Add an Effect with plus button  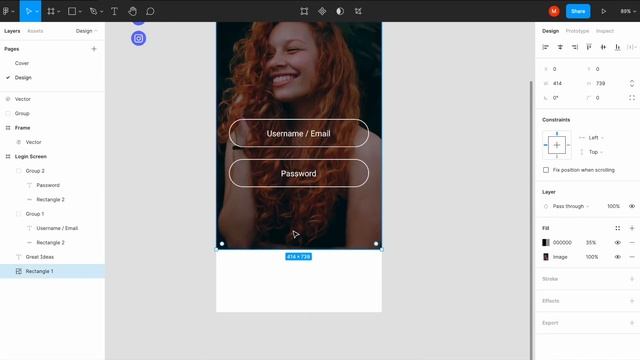click(632, 301)
